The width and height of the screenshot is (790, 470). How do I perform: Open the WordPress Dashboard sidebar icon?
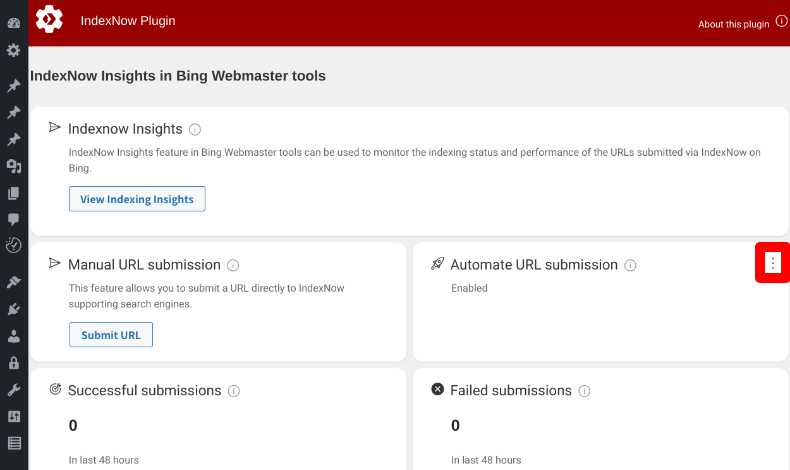click(x=14, y=22)
